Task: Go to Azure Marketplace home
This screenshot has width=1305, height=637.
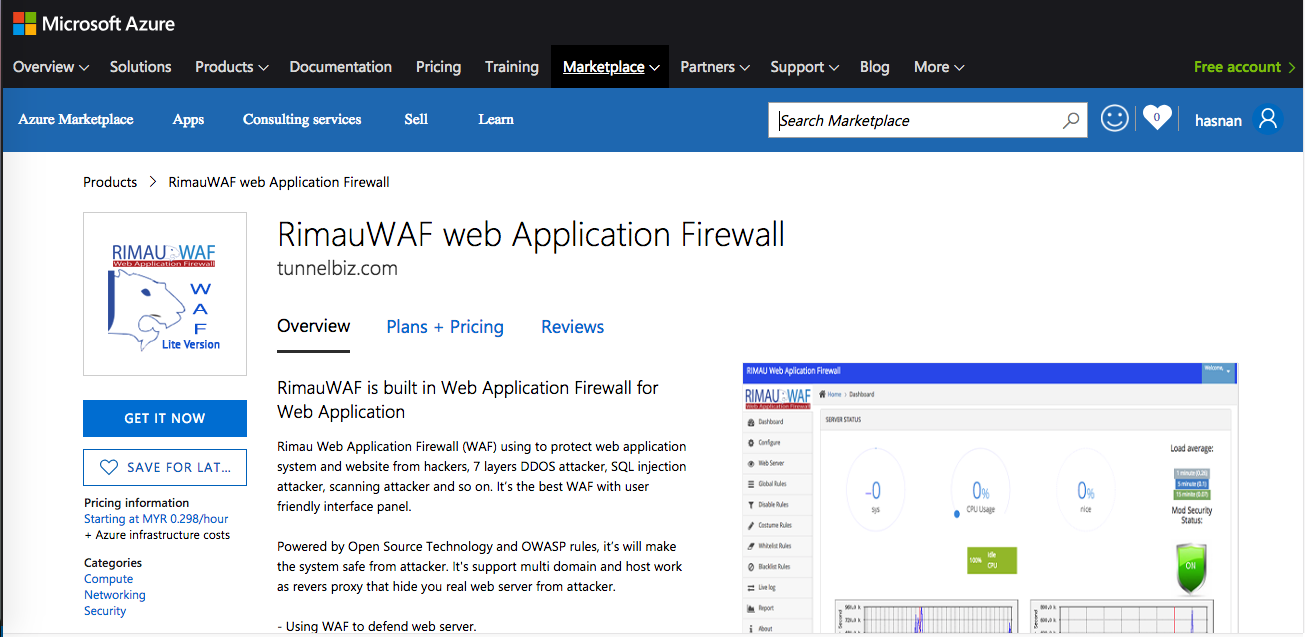Action: (76, 119)
